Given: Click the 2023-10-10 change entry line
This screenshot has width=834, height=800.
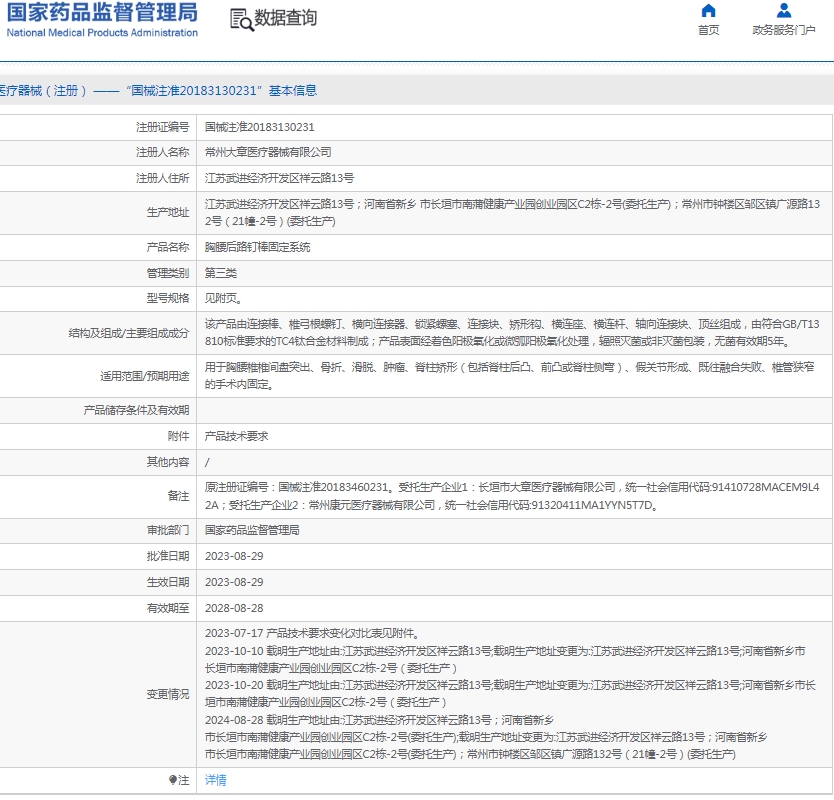Looking at the screenshot, I should tap(505, 660).
